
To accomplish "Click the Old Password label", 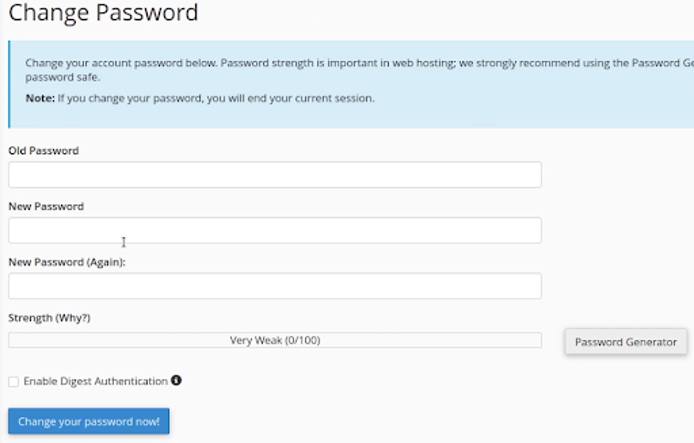I will point(43,151).
